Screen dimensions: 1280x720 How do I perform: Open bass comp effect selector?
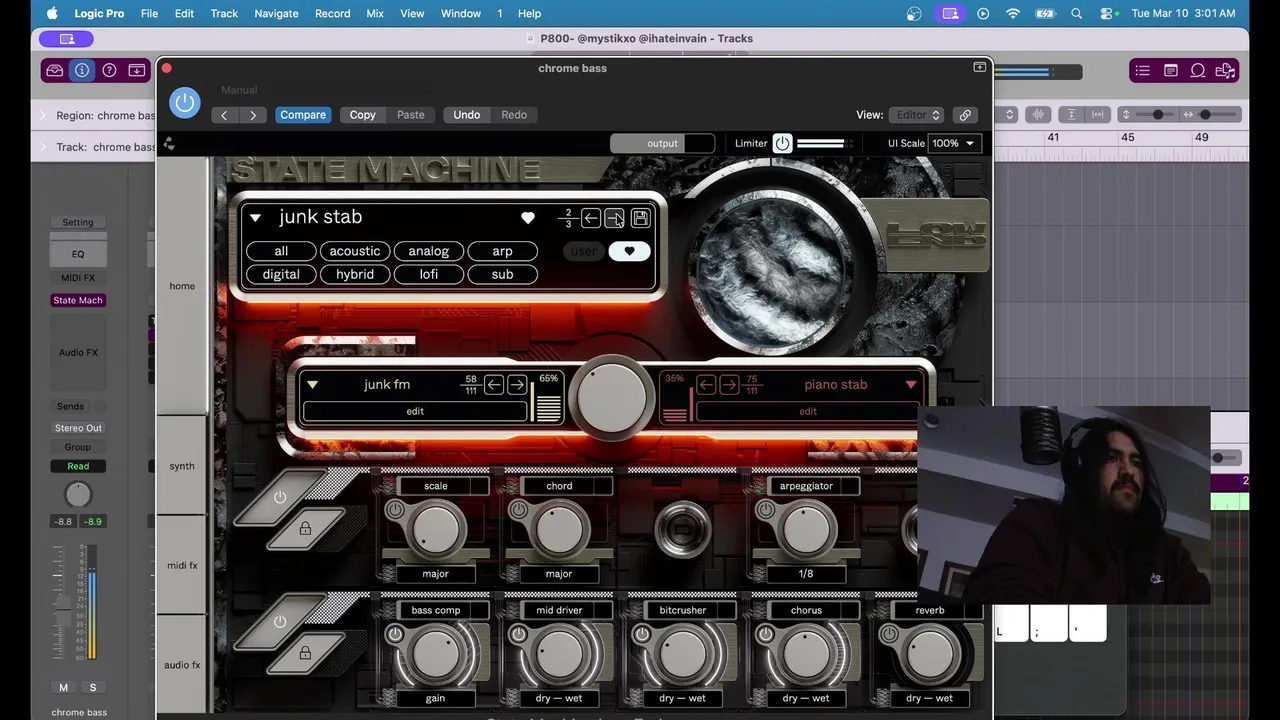(x=436, y=610)
